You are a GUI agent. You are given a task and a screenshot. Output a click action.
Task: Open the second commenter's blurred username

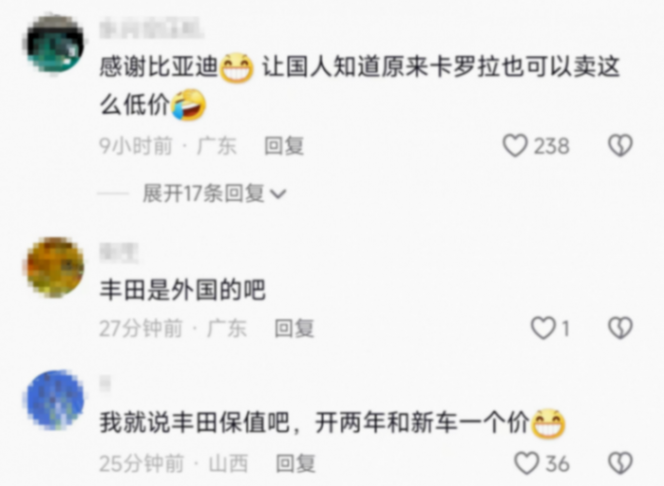119,253
